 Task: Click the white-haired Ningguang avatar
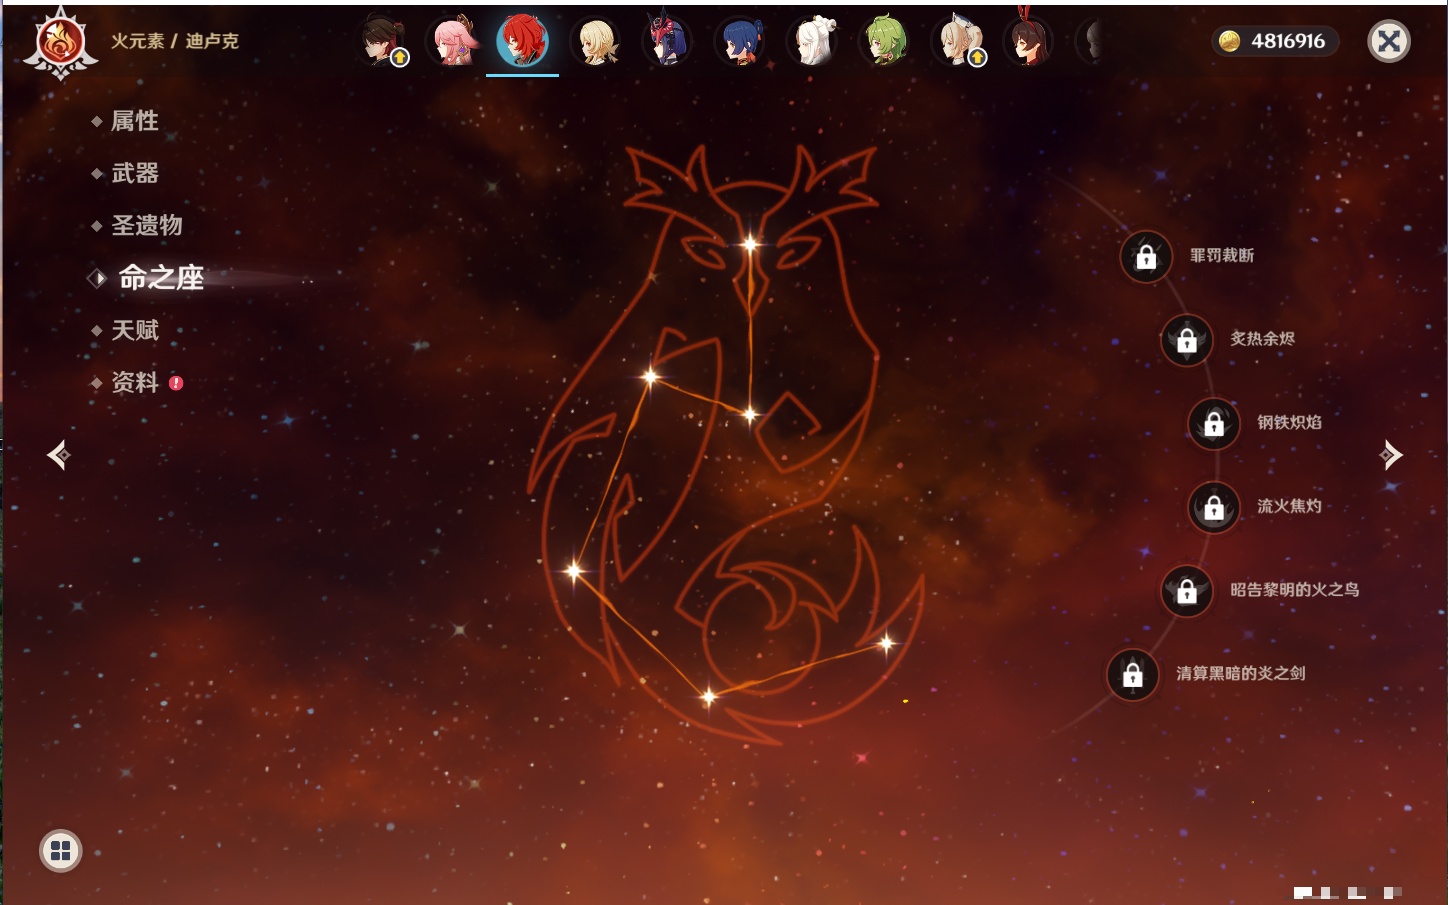[813, 42]
